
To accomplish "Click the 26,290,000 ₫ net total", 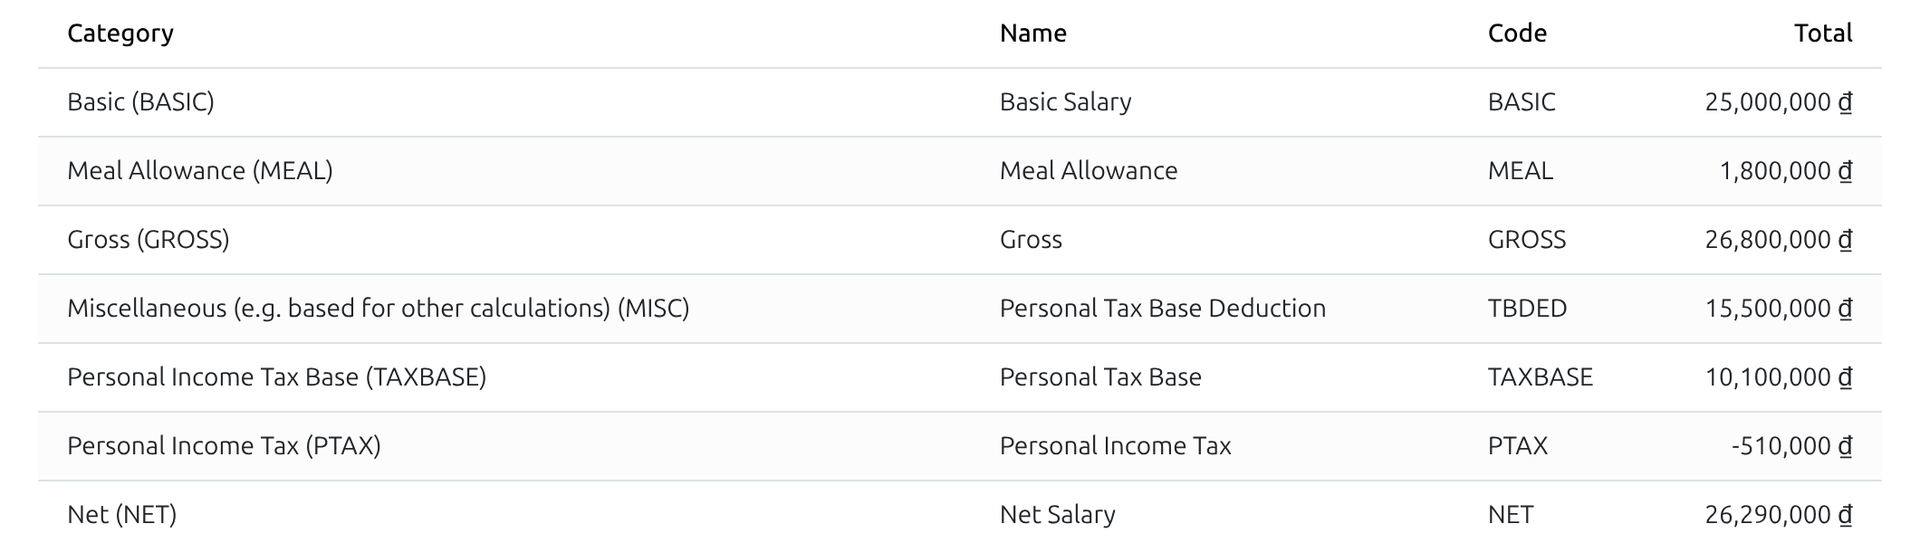I will point(1779,515).
